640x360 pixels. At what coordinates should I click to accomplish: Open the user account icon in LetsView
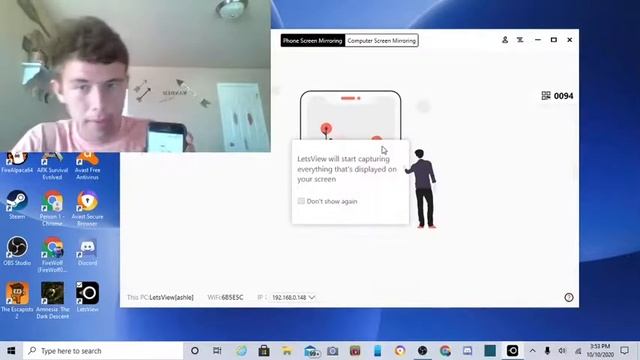pyautogui.click(x=505, y=40)
